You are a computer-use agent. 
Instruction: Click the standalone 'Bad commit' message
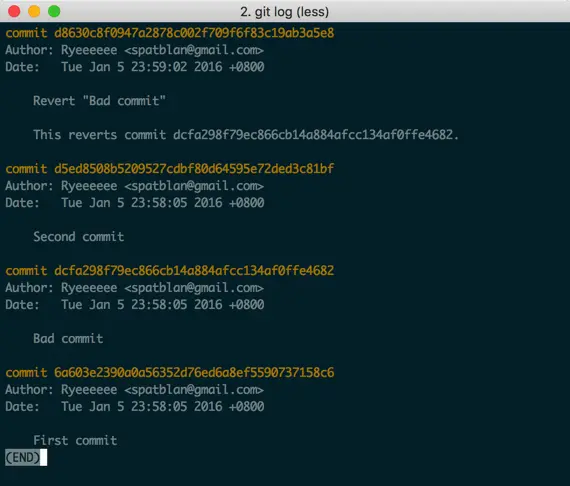click(68, 338)
